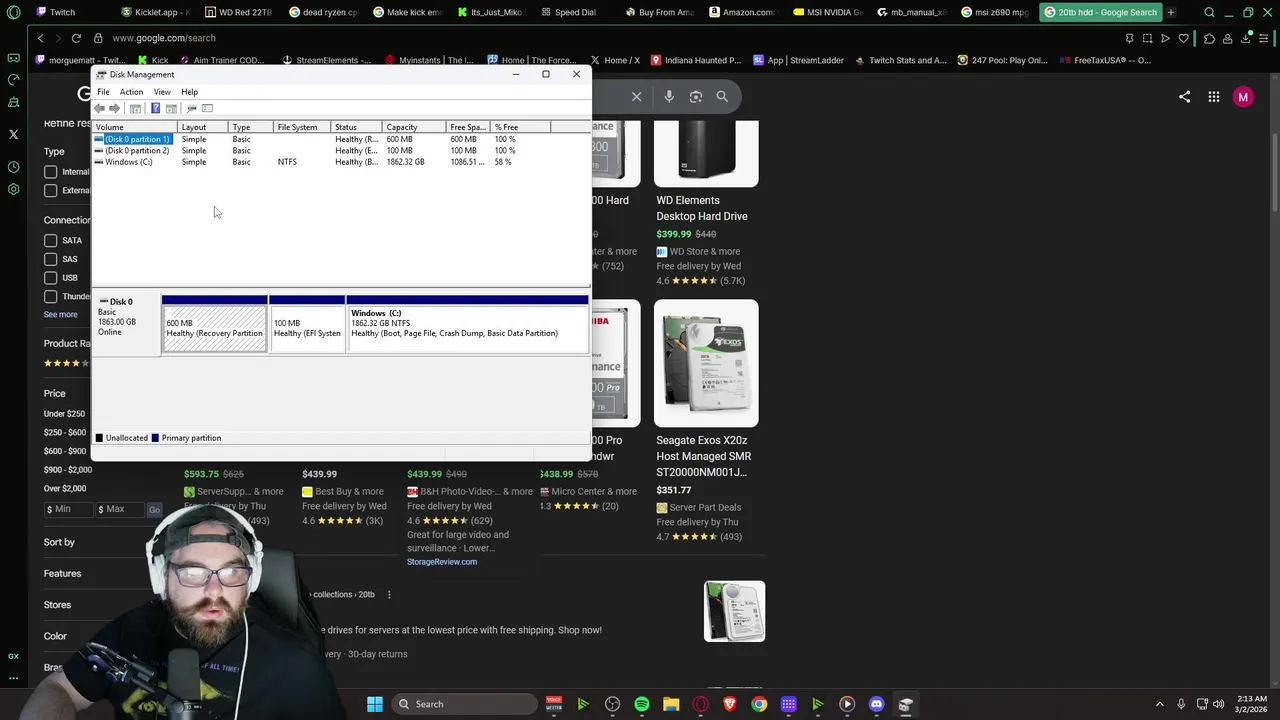The image size is (1280, 720).
Task: Select row '(Disk 0 partition 1)' in volume list
Action: pos(340,139)
